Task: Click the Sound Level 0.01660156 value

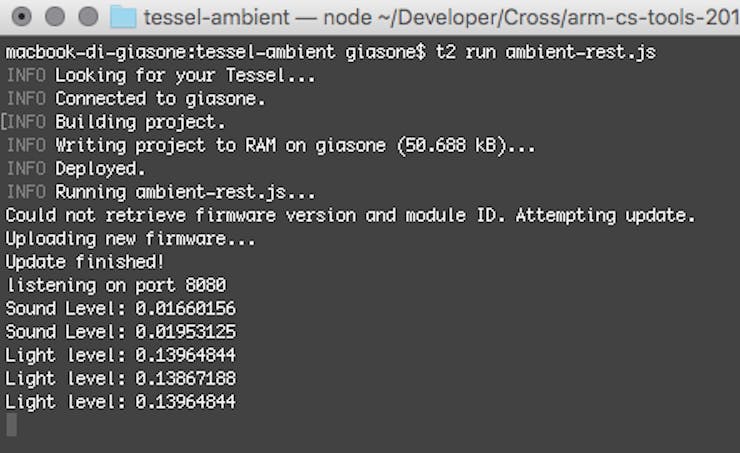Action: coord(185,309)
